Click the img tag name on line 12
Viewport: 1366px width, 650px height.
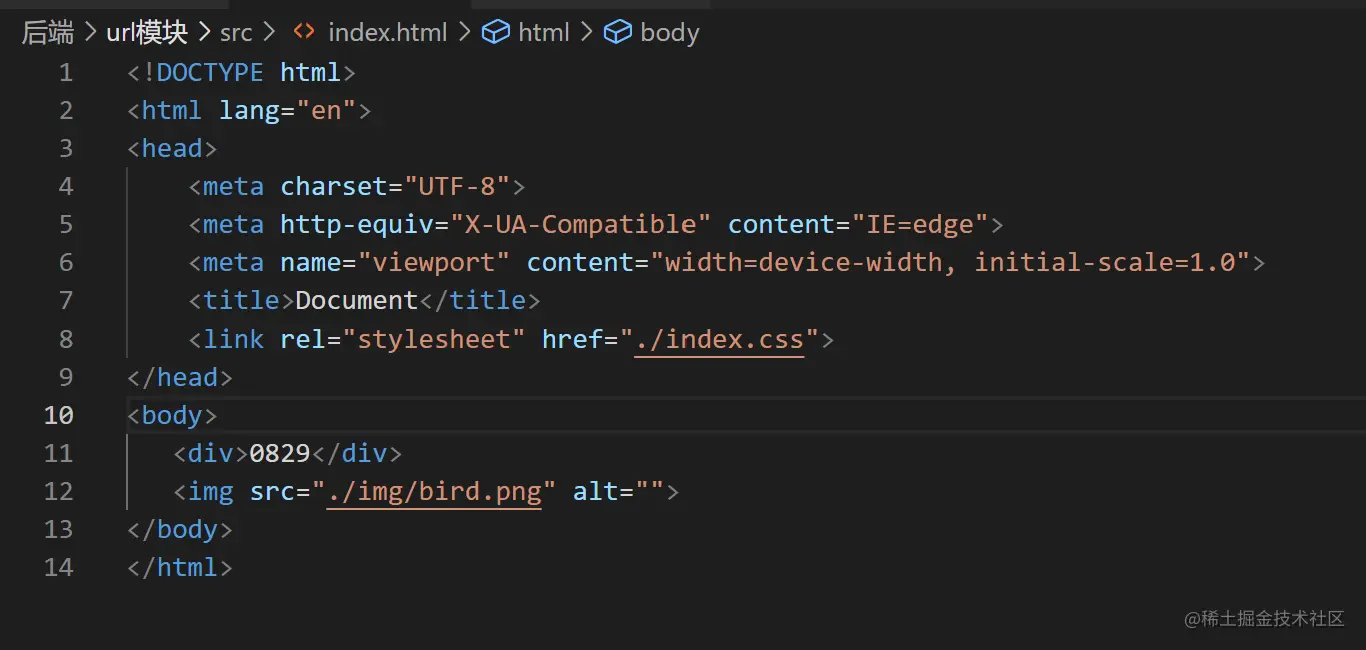point(210,491)
